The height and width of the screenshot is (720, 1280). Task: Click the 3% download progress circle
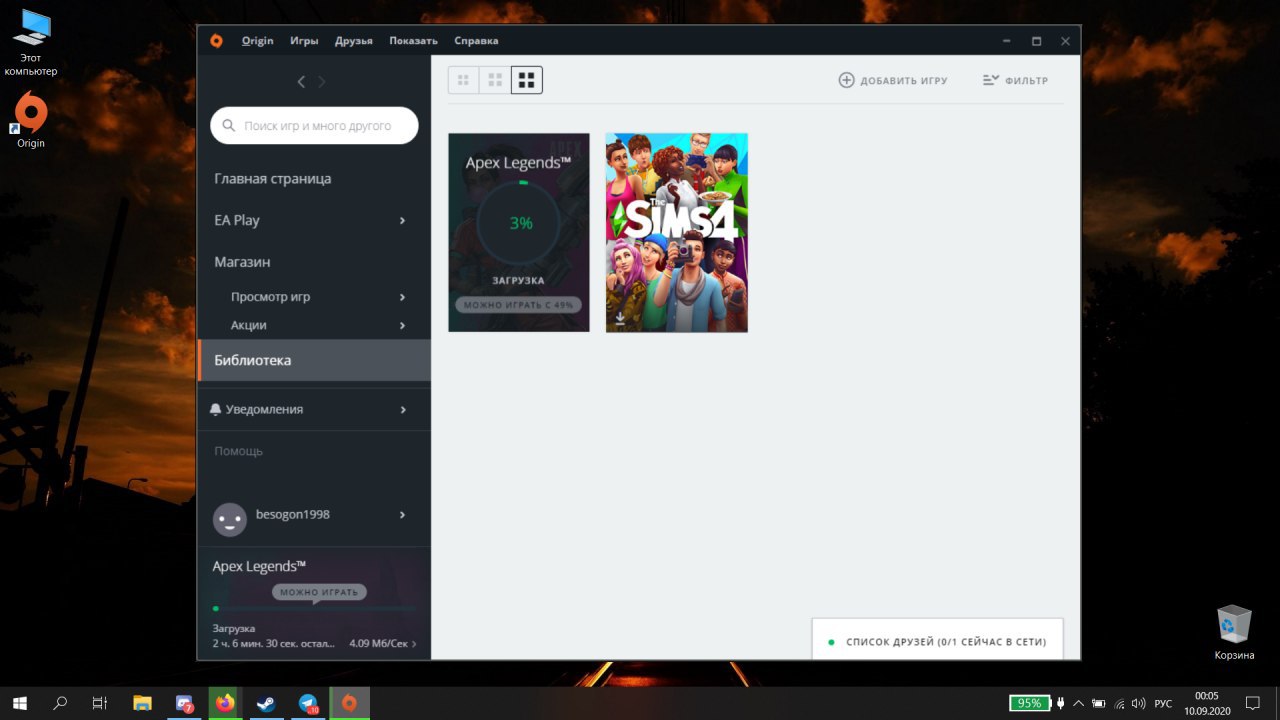click(x=521, y=223)
